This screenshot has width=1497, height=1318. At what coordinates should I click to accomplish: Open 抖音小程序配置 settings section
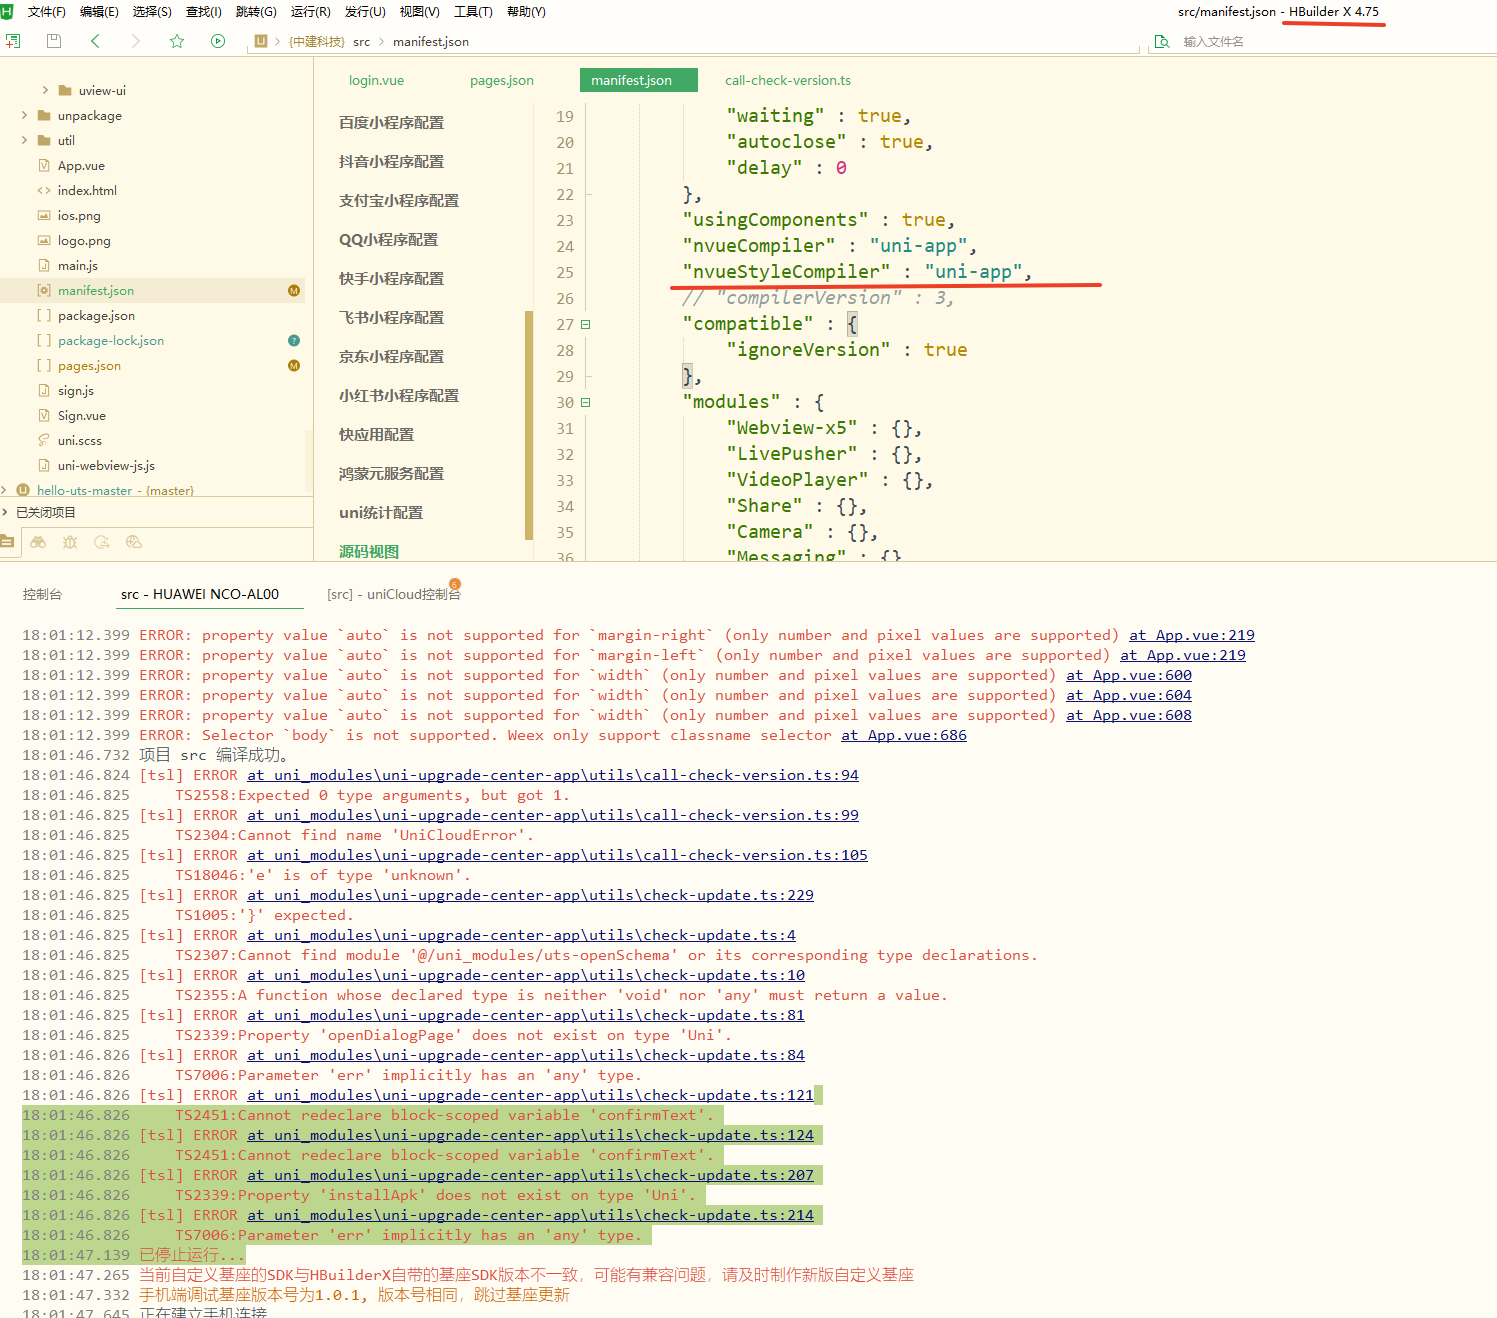[391, 161]
